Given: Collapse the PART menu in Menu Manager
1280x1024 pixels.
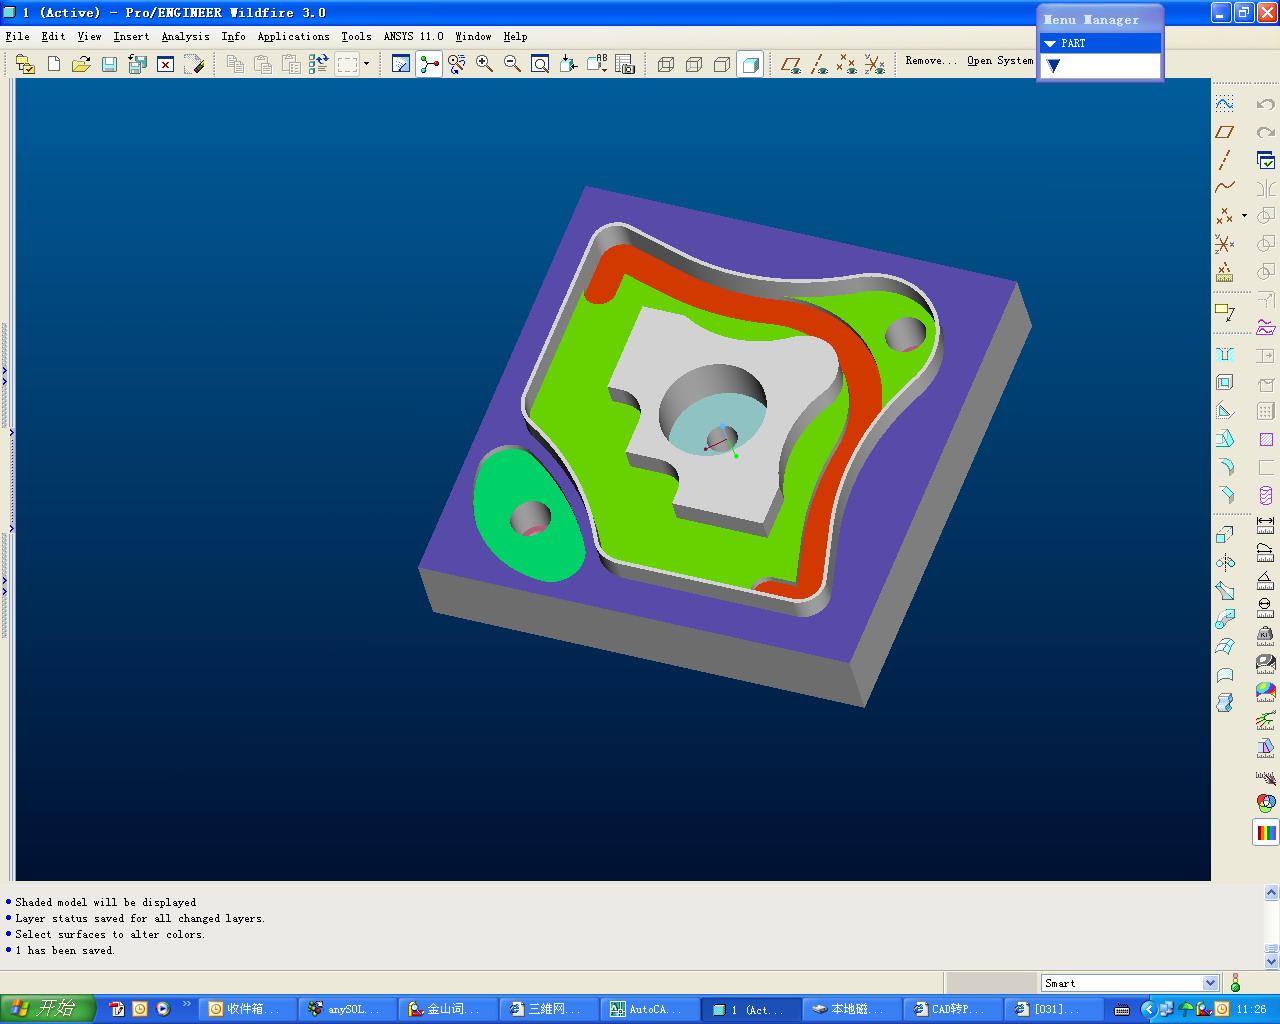Looking at the screenshot, I should (1050, 44).
